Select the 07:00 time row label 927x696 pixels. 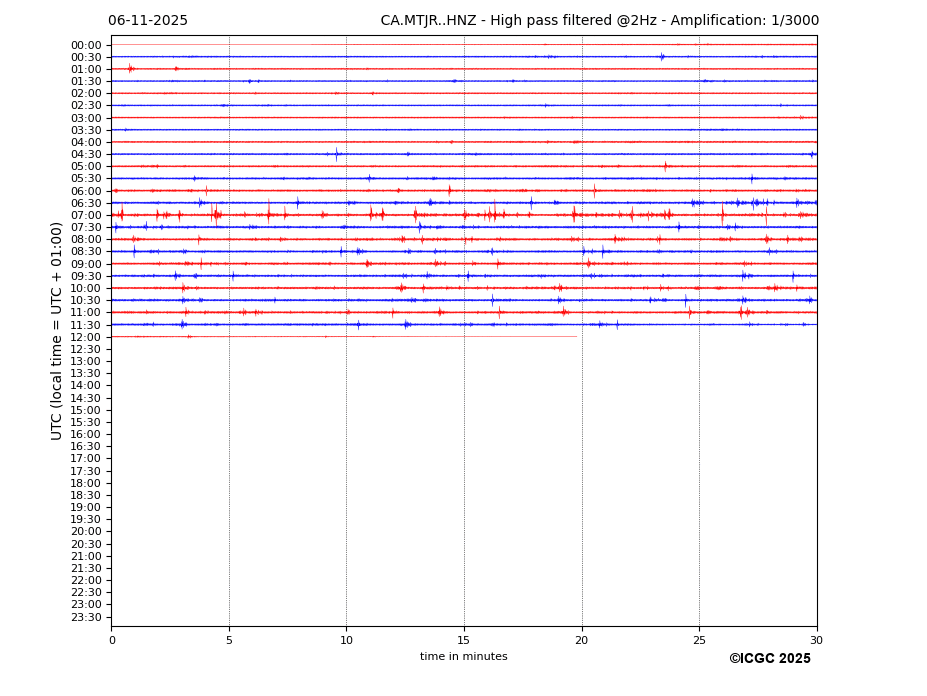coord(86,215)
